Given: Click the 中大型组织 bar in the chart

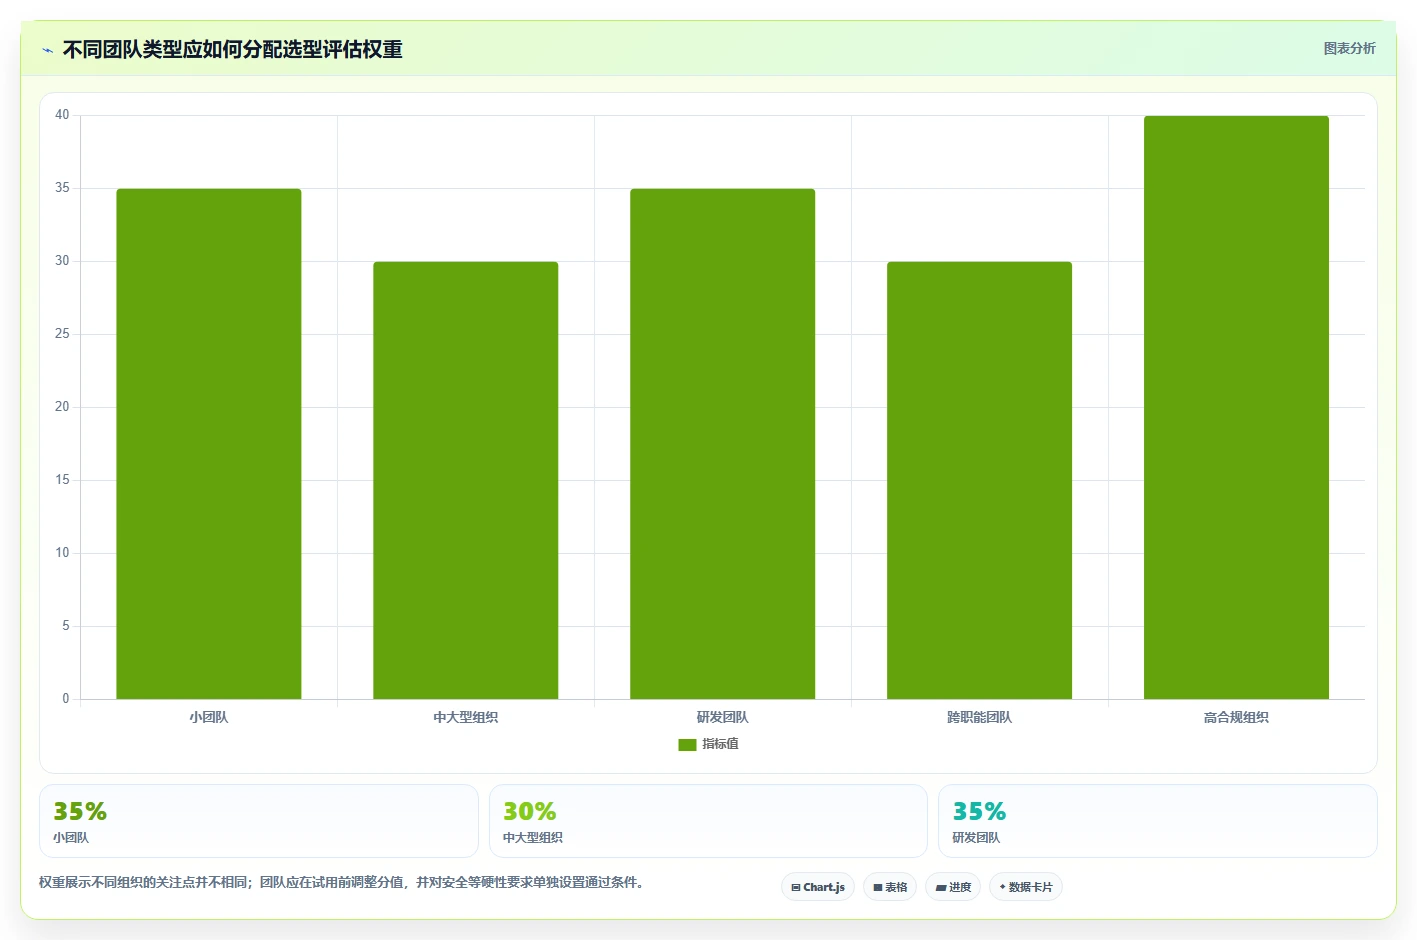Looking at the screenshot, I should (466, 480).
